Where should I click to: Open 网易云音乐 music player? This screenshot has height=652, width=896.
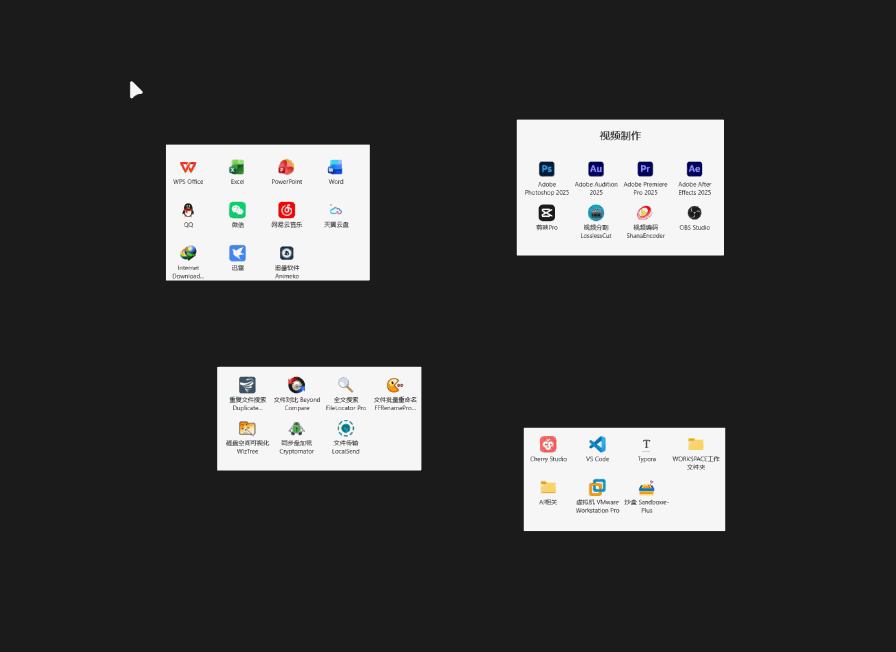pos(287,211)
